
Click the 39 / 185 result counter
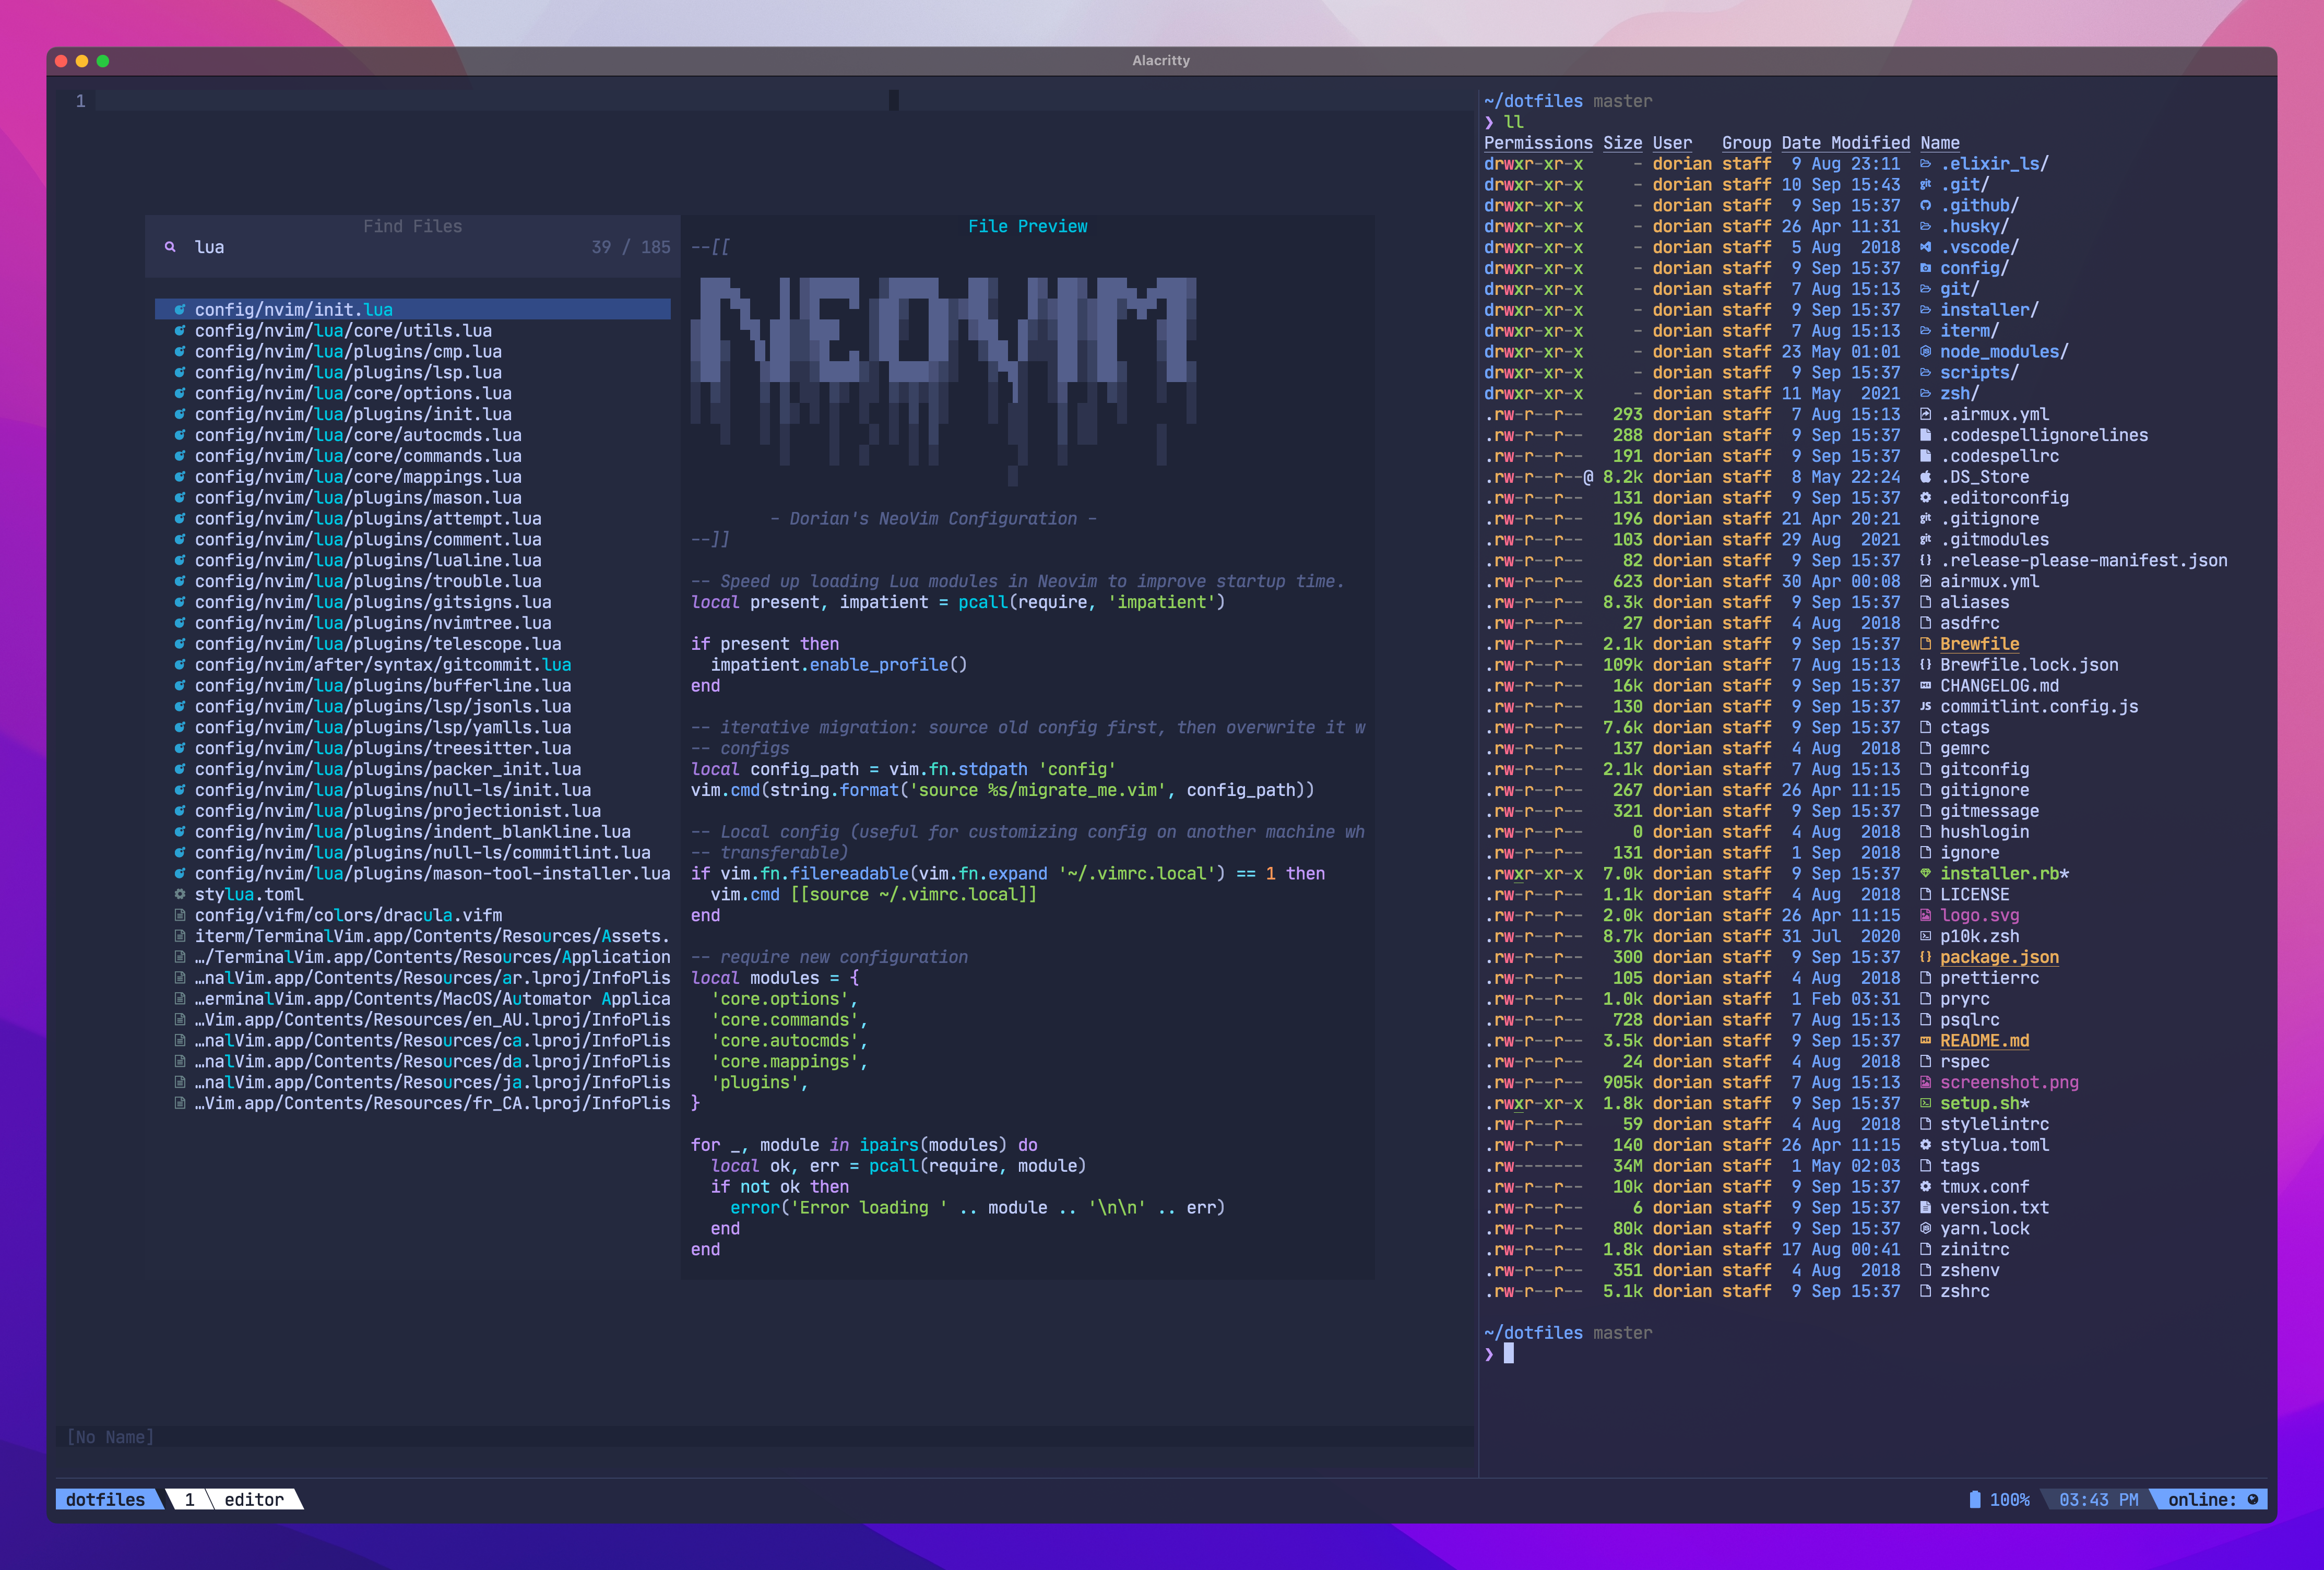click(x=631, y=247)
